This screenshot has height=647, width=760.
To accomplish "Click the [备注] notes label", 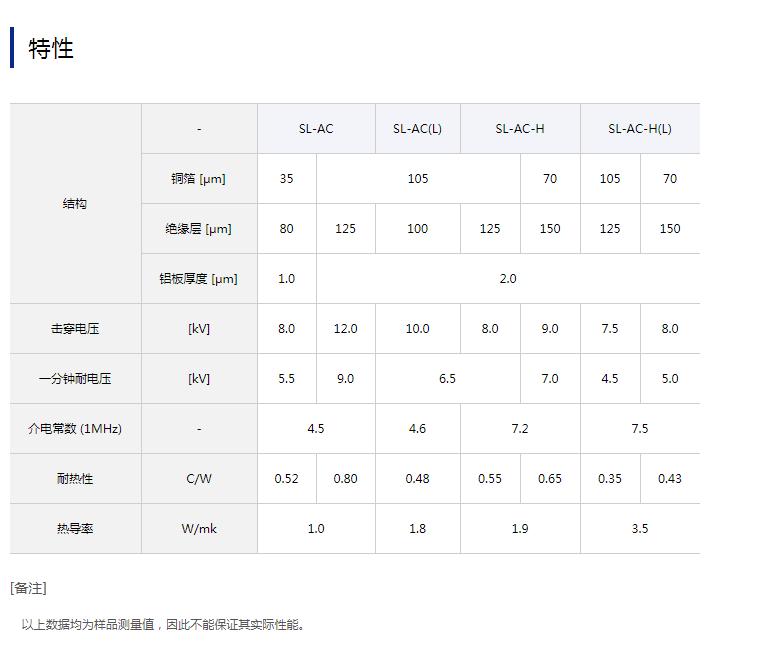I will pos(28,588).
